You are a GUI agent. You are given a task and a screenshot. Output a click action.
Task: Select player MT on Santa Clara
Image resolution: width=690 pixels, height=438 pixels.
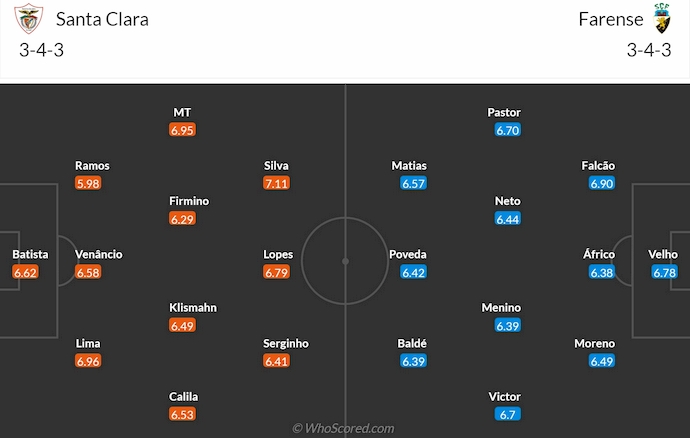pos(182,112)
